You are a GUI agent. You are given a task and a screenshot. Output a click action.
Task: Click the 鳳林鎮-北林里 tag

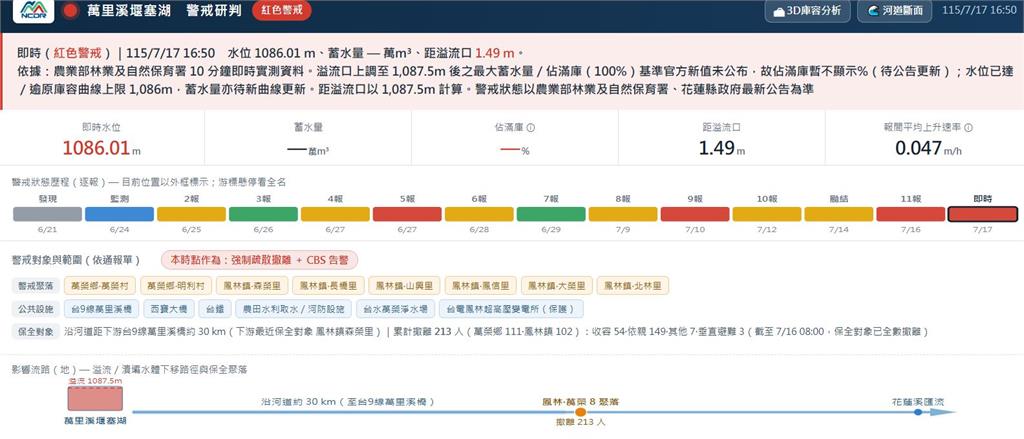point(633,285)
